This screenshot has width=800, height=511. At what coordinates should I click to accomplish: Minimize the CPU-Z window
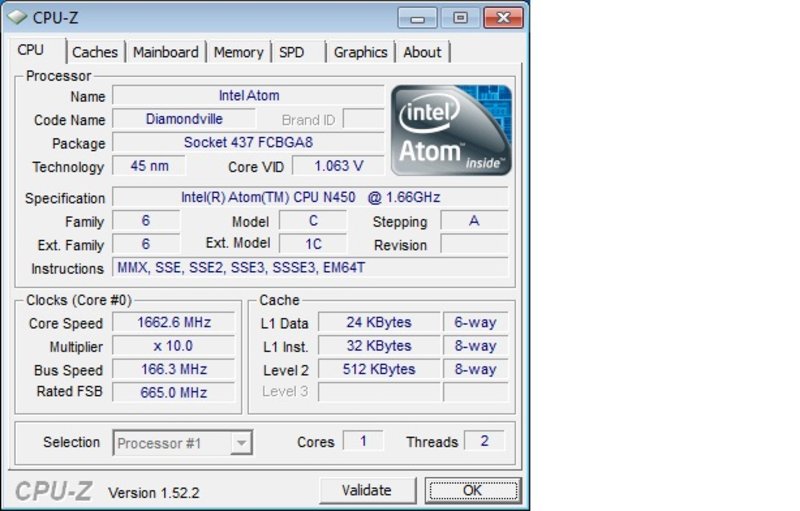click(417, 18)
